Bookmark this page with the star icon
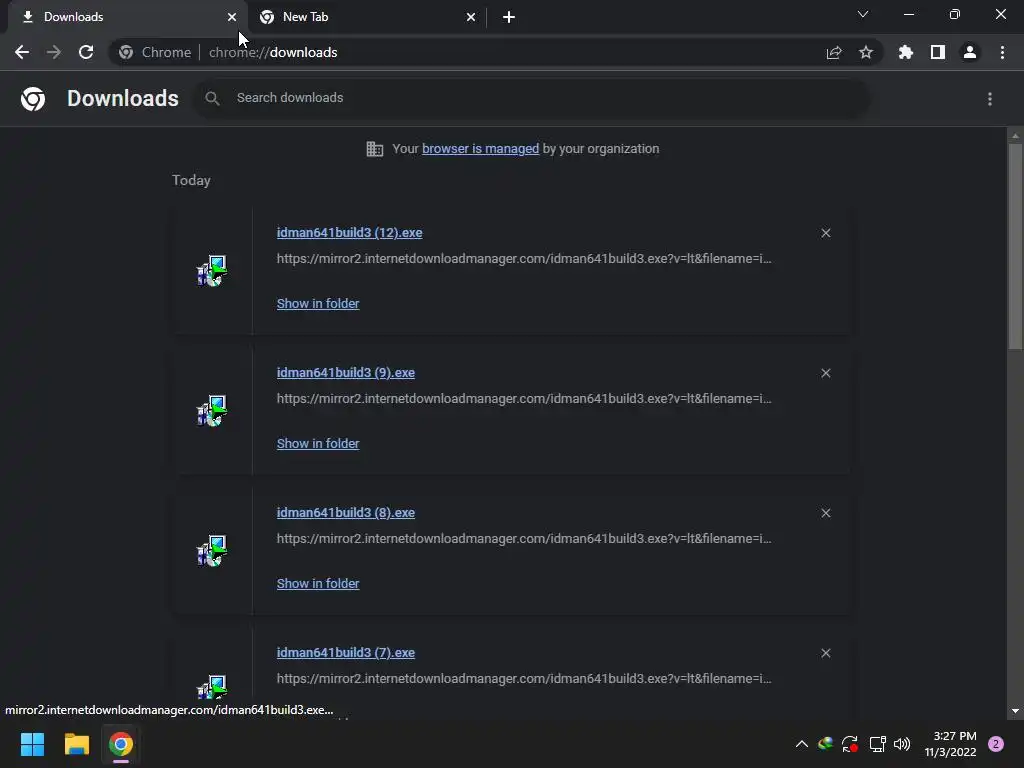The image size is (1024, 768). tap(866, 52)
